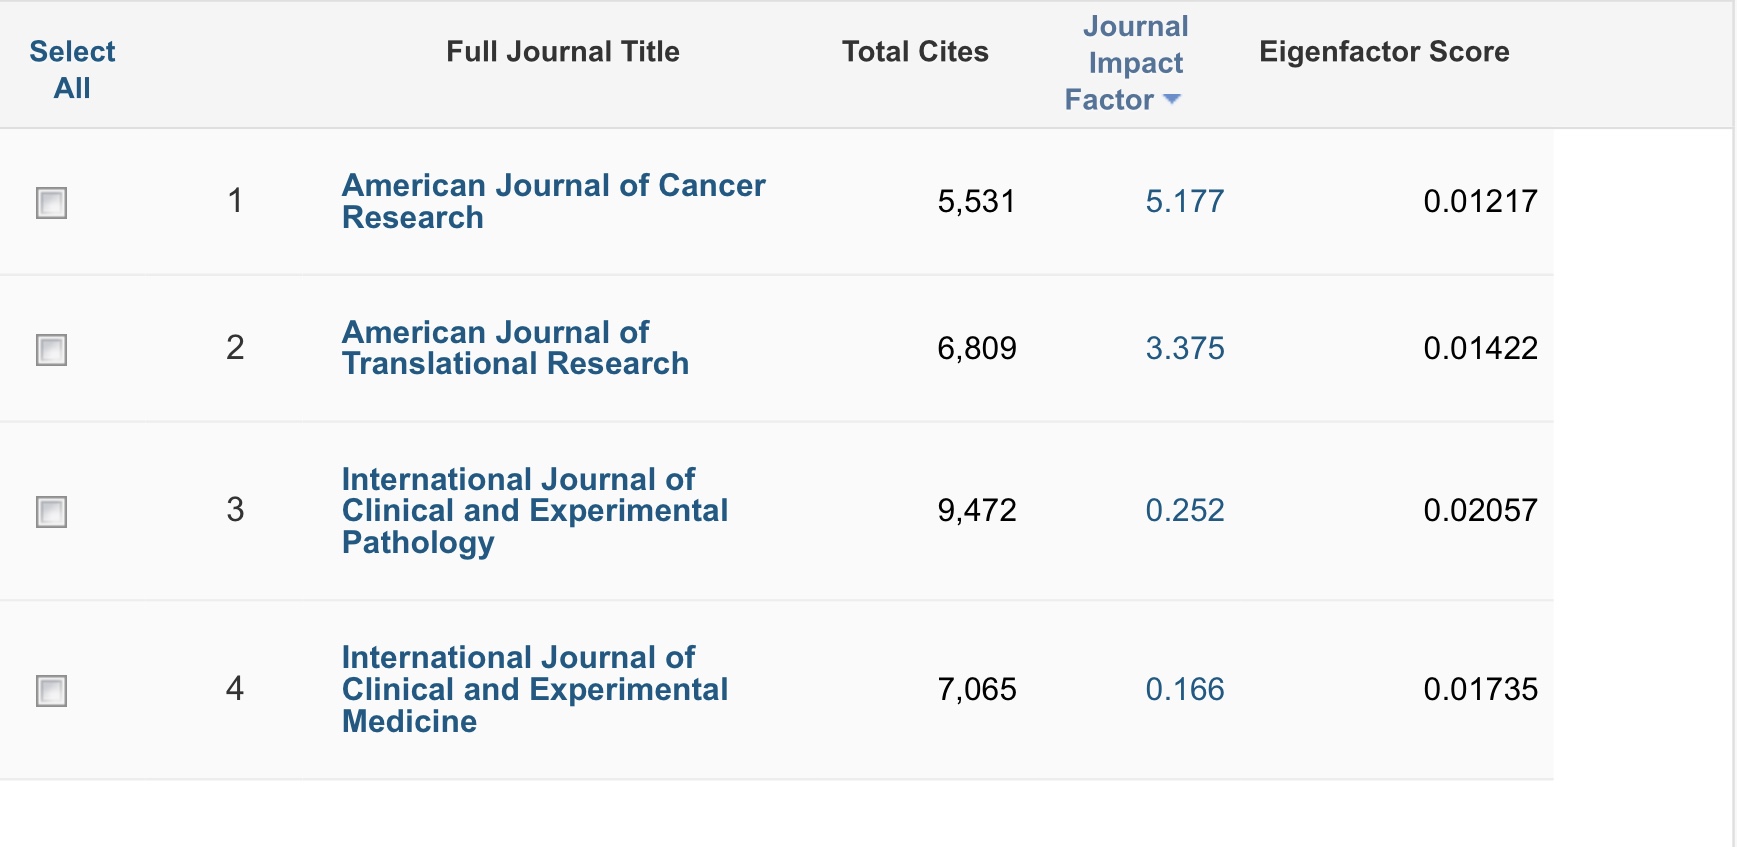Select checkbox for Clinical and Experimental Medicine row
Viewport: 1737px width, 847px height.
pos(51,691)
